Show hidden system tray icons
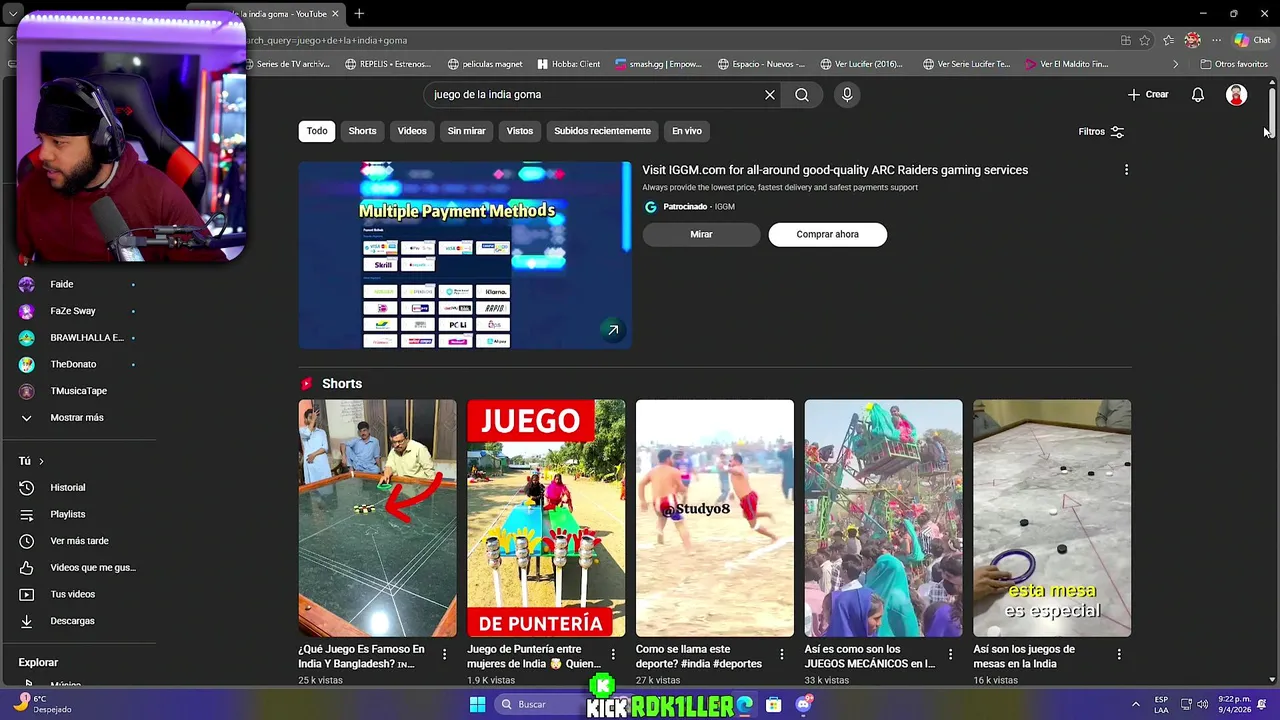 (x=1135, y=704)
